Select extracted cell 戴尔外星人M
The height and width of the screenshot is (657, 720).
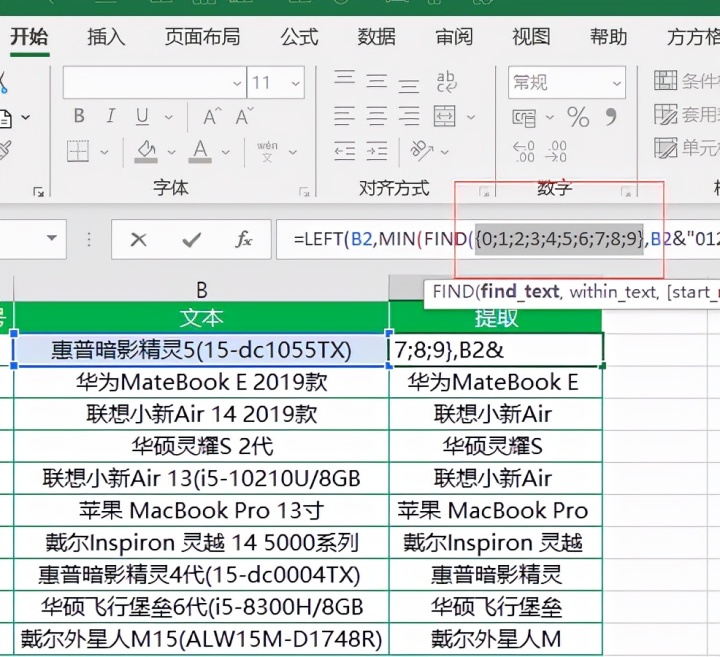(495, 639)
